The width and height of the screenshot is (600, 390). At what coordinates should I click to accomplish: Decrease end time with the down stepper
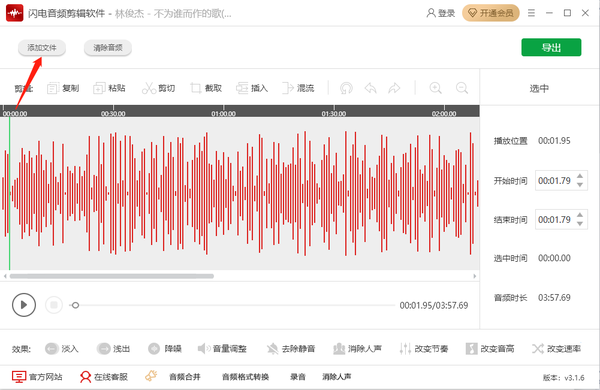pyautogui.click(x=580, y=224)
